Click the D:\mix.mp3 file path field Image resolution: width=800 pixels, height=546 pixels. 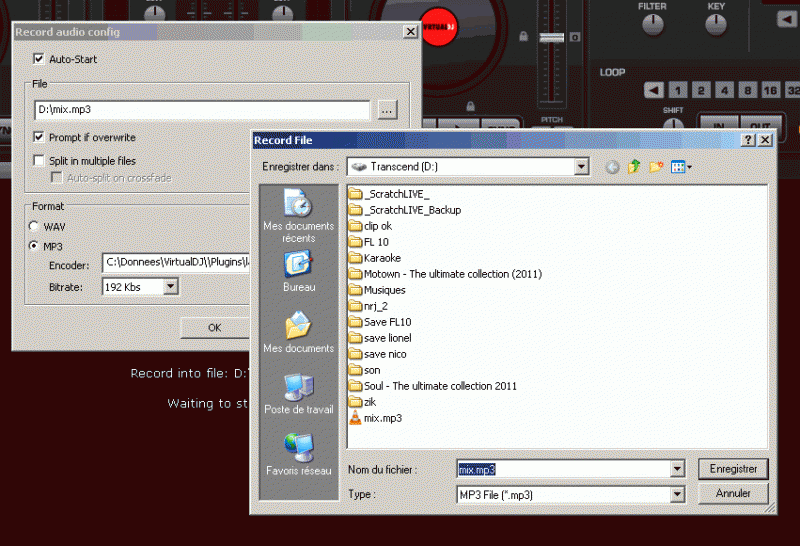coord(202,110)
